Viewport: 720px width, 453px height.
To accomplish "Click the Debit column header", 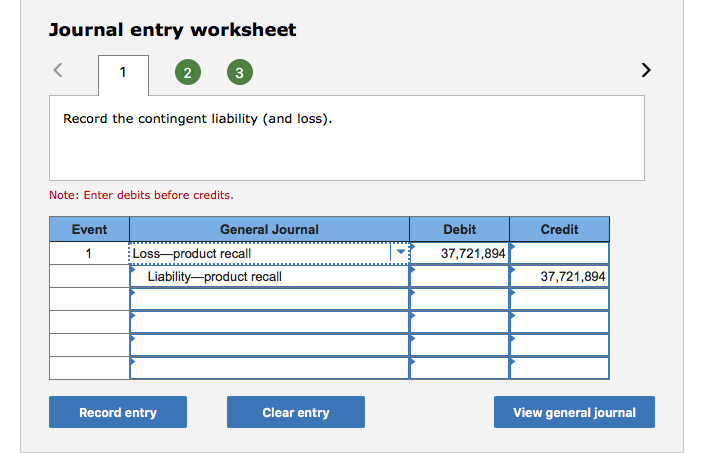I will (x=460, y=229).
